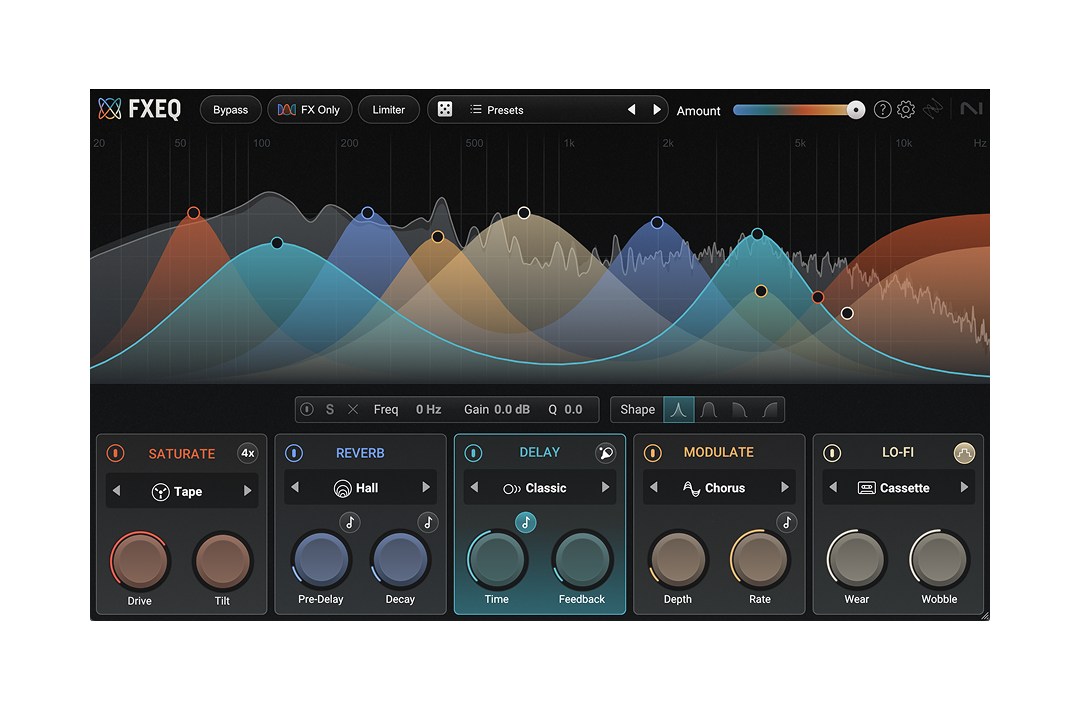Image resolution: width=1080 pixels, height=710 pixels.
Task: Click the FXEQ logo icon
Action: [x=110, y=109]
